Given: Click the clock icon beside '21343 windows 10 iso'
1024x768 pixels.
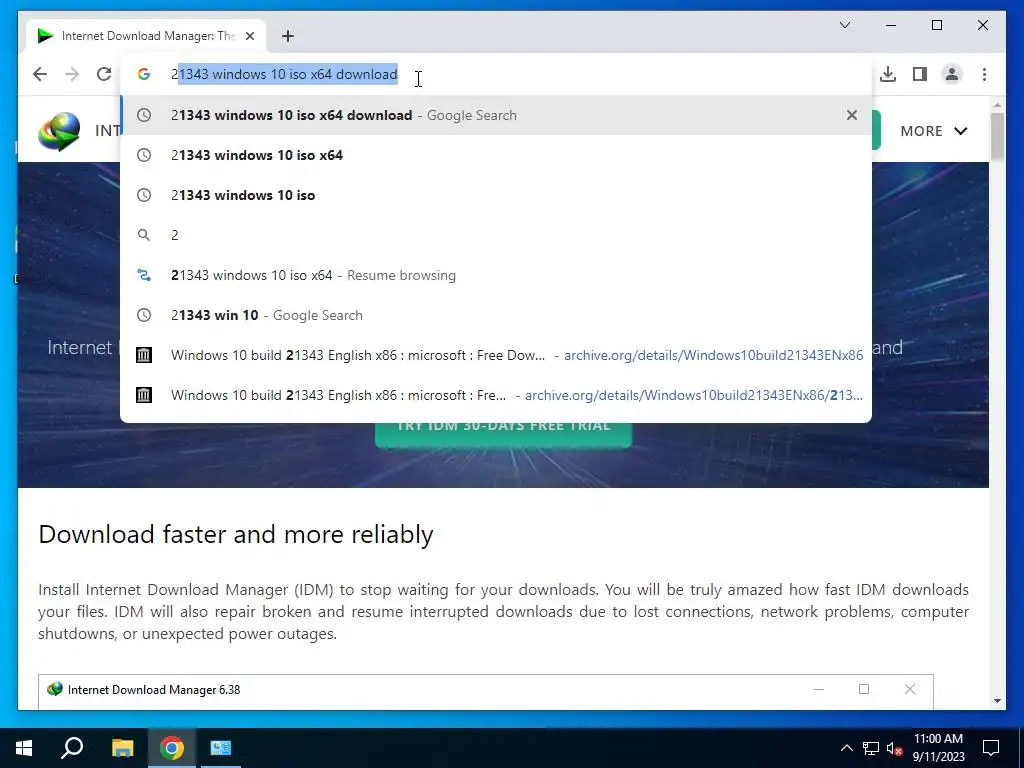Looking at the screenshot, I should pyautogui.click(x=144, y=195).
